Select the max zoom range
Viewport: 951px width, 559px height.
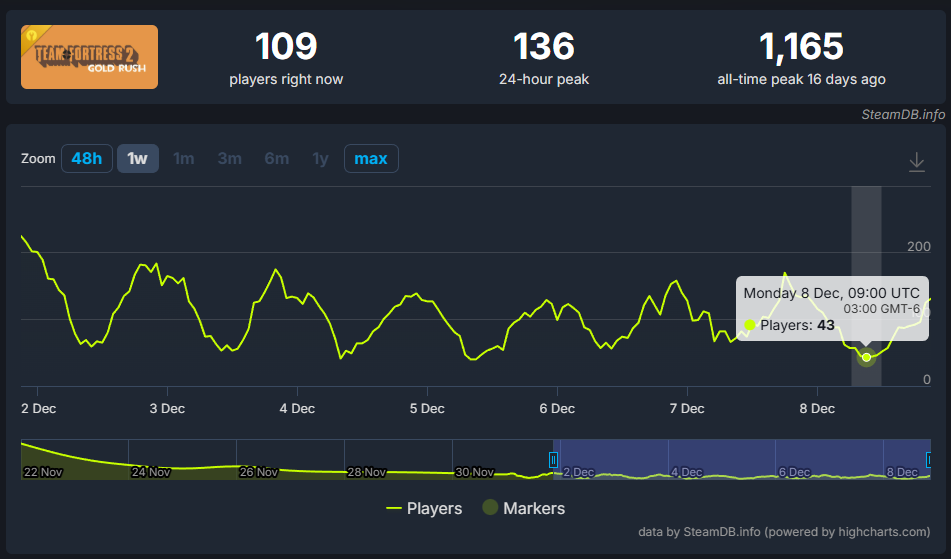[371, 158]
